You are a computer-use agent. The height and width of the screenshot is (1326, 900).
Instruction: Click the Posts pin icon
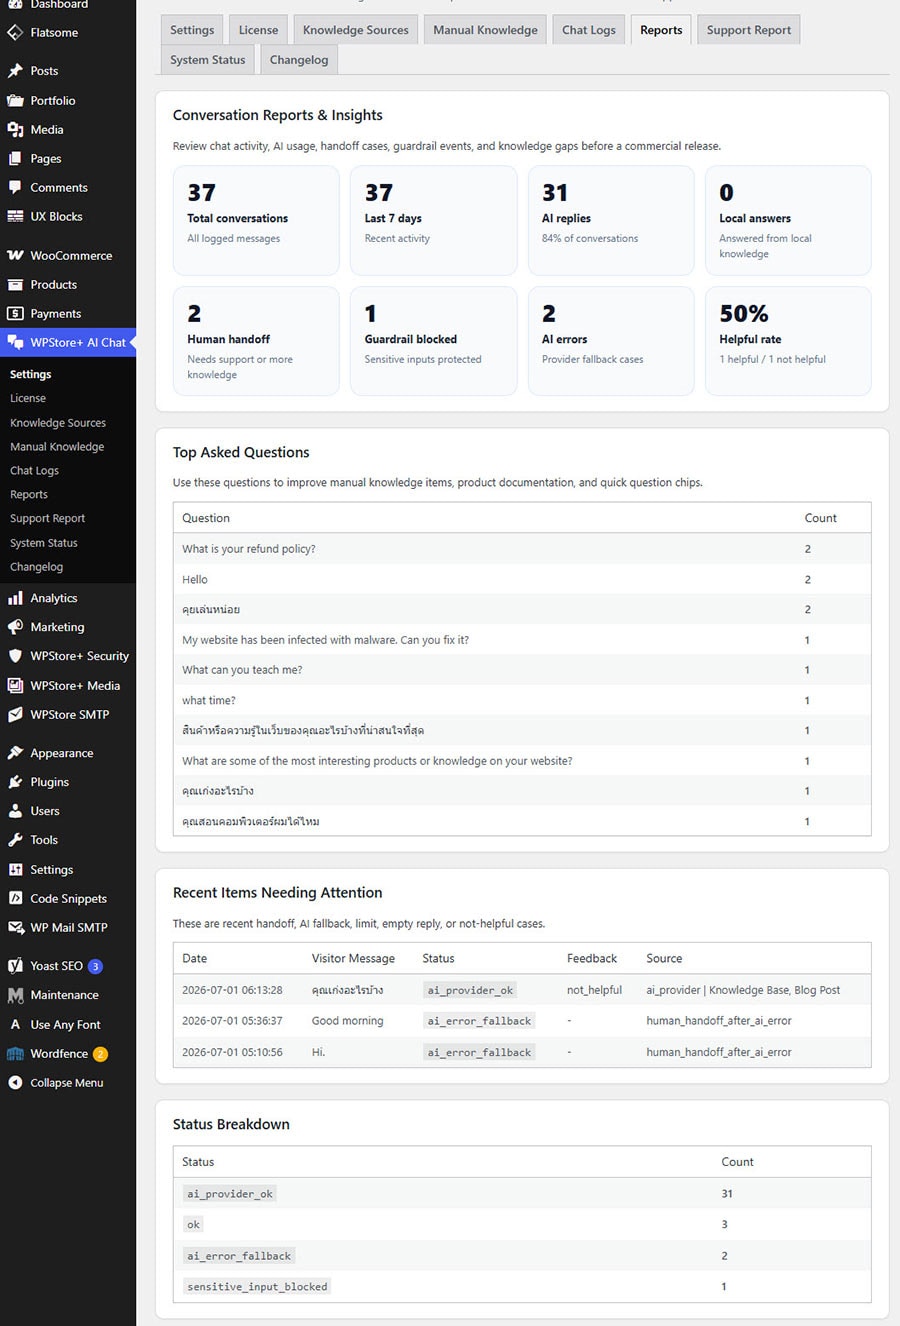[x=15, y=71]
